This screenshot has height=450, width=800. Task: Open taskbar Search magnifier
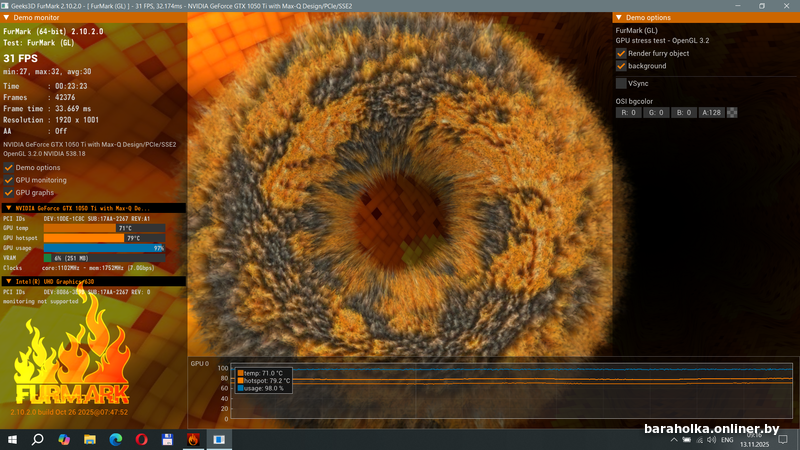pyautogui.click(x=38, y=439)
